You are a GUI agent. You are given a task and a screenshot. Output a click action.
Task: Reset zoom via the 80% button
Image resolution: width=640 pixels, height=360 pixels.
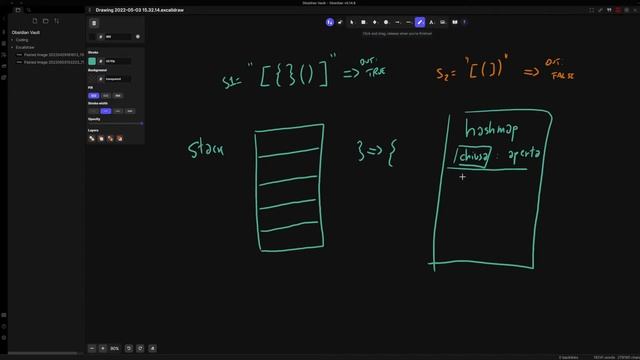[115, 348]
